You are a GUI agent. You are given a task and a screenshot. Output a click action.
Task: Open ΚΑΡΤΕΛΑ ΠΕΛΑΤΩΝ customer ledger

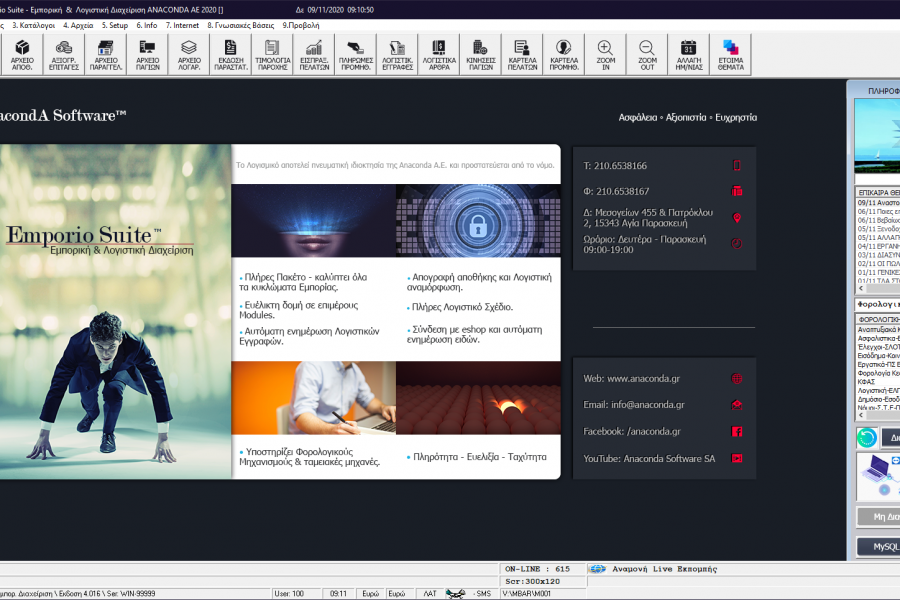coord(522,55)
